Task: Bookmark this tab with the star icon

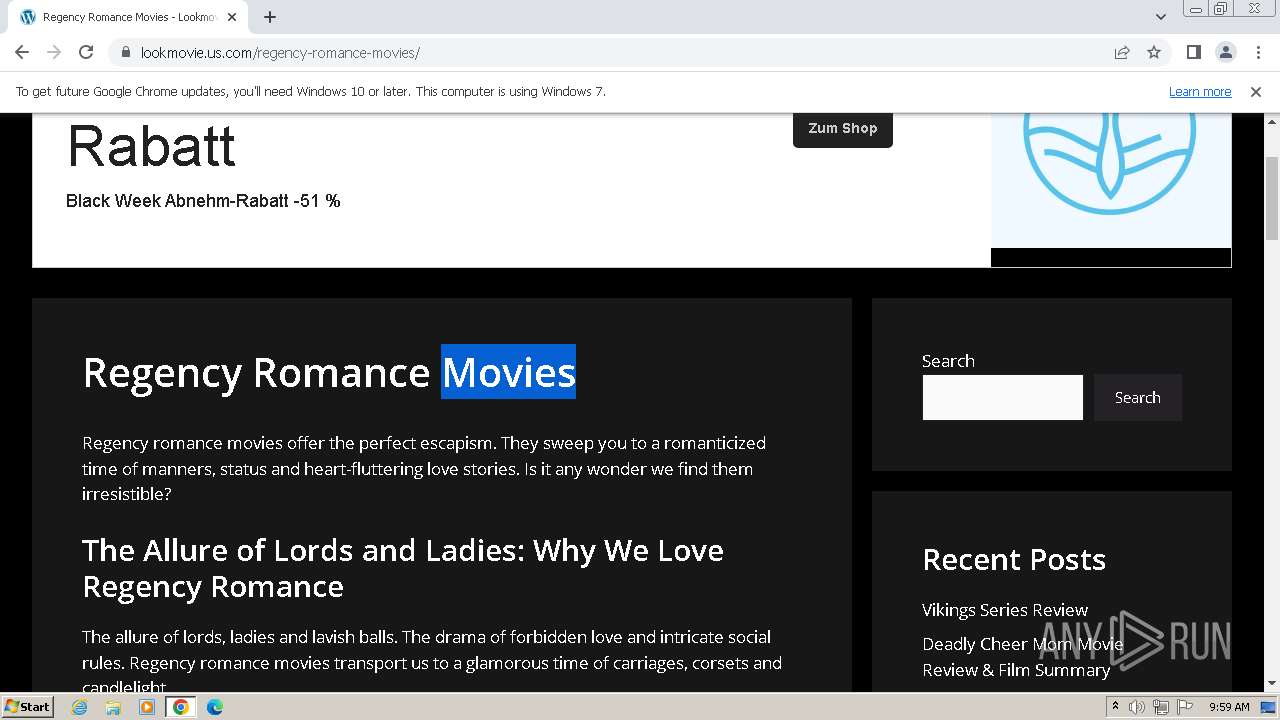Action: click(1154, 52)
